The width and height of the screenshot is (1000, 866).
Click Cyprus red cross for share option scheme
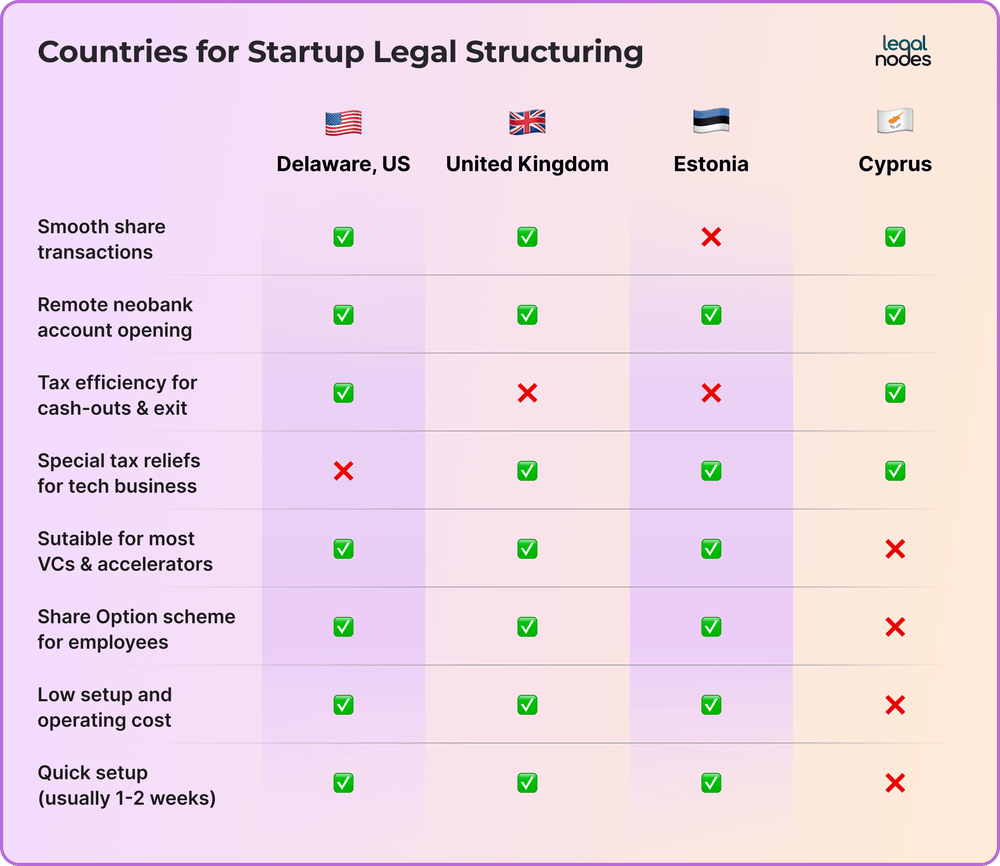(x=895, y=627)
